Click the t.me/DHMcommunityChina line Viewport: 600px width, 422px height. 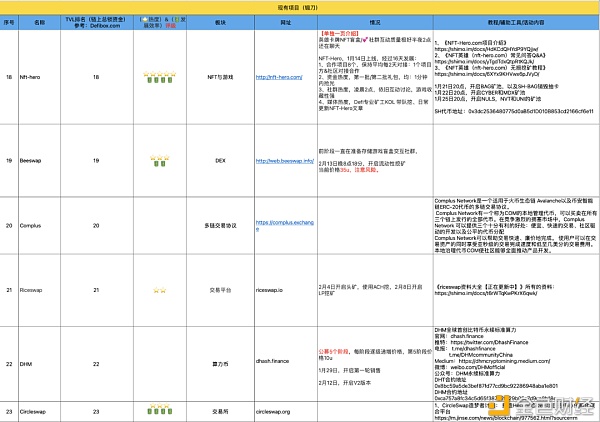(x=480, y=355)
